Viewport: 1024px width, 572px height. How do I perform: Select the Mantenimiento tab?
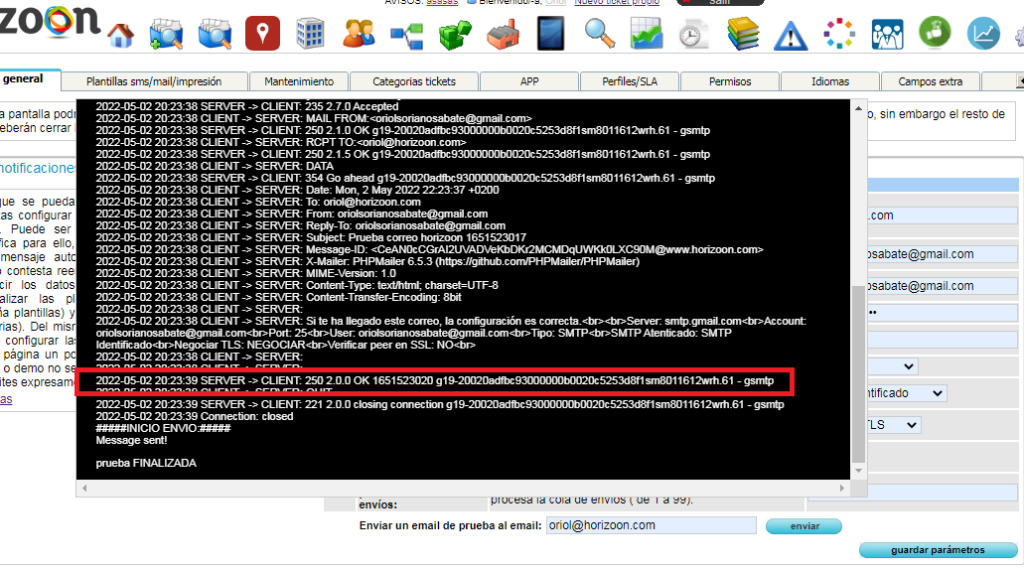click(x=298, y=82)
